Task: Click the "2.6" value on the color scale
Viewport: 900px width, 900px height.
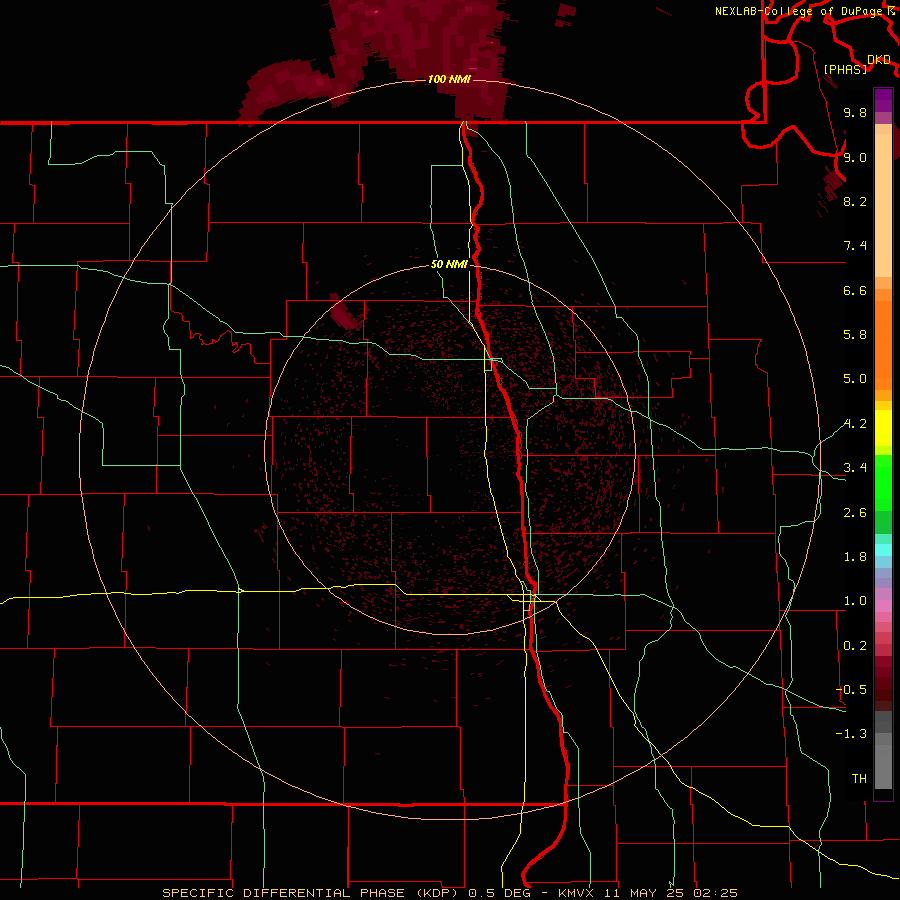Action: [x=855, y=513]
